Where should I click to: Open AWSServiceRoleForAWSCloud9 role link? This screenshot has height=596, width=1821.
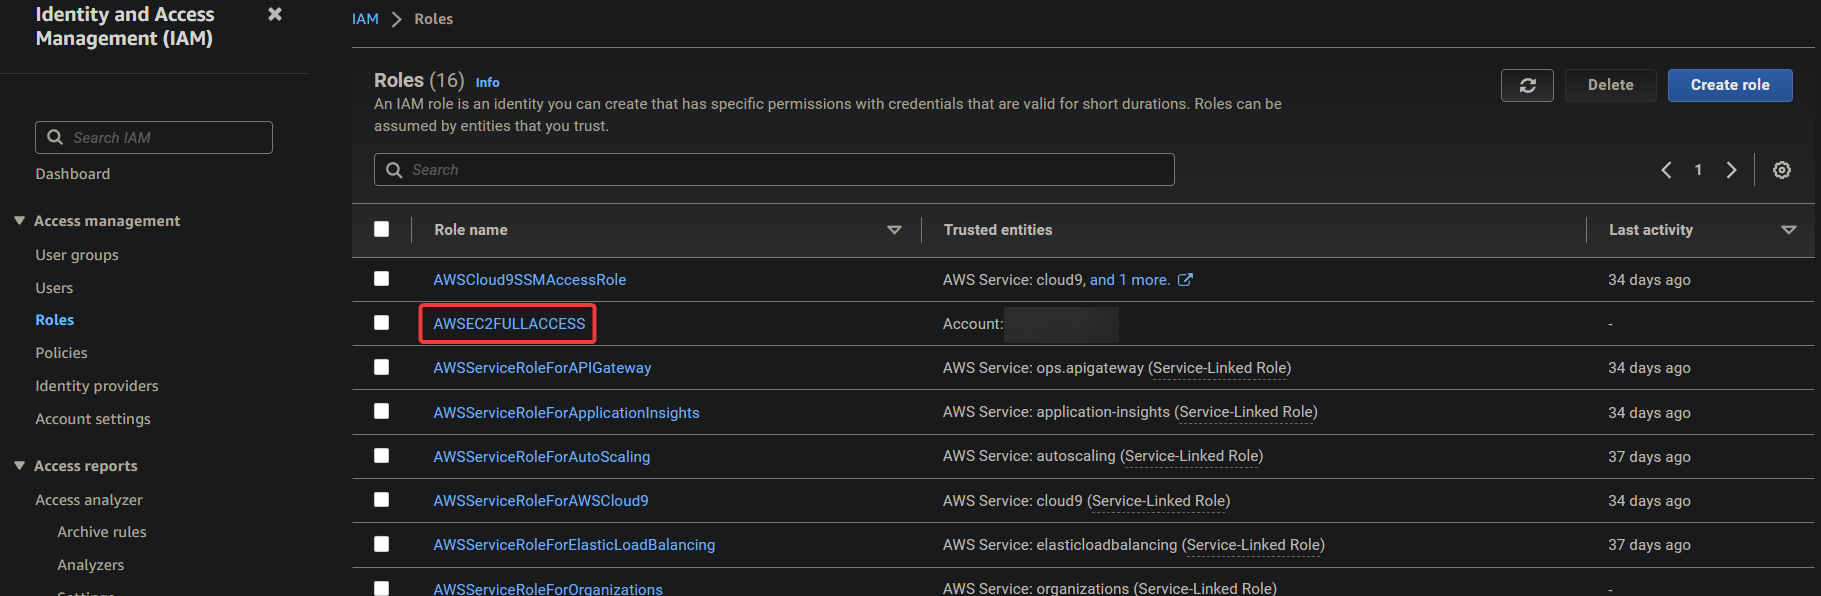541,501
